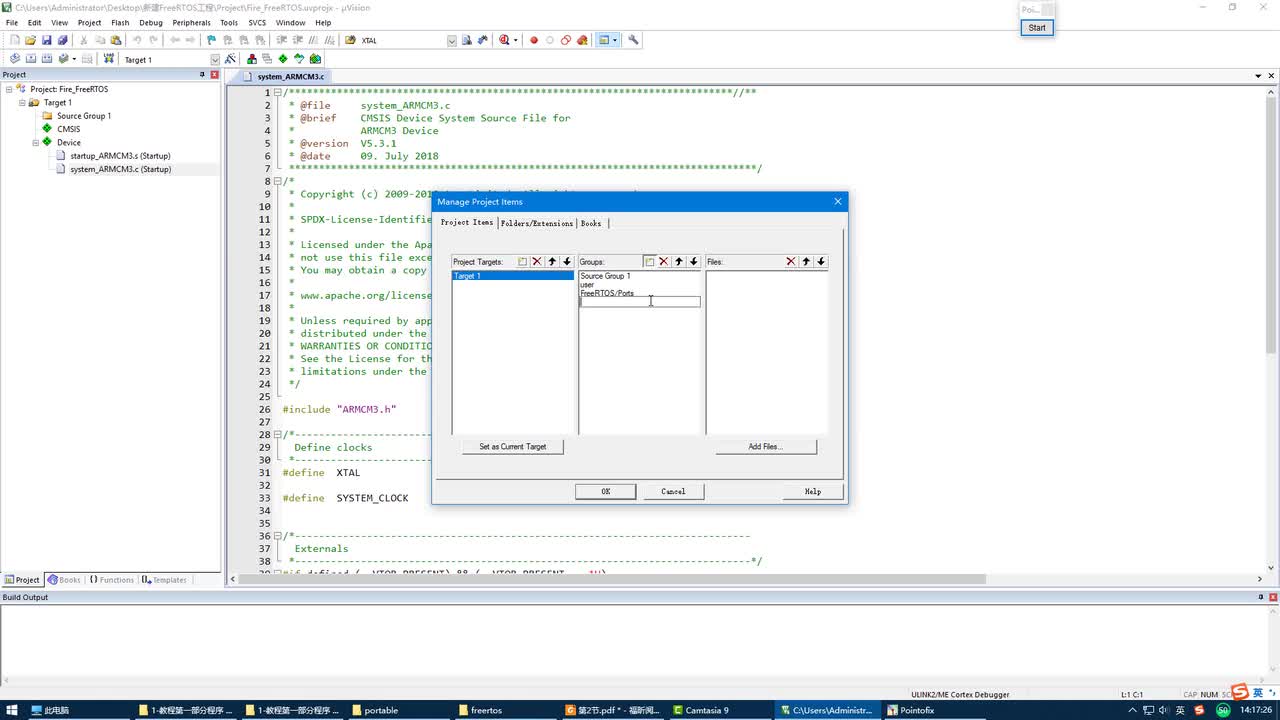This screenshot has width=1280, height=720.
Task: Open the Target 1 selection dropdown
Action: 214,59
